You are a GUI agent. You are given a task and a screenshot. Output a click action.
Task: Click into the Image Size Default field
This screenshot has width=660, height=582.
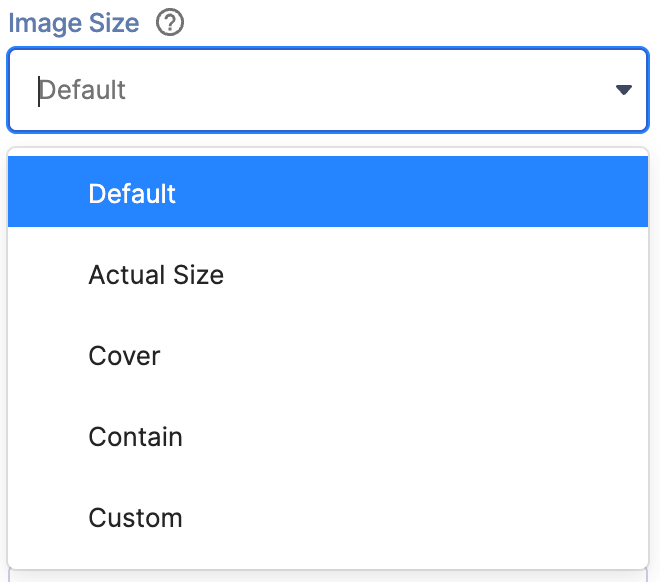327,90
